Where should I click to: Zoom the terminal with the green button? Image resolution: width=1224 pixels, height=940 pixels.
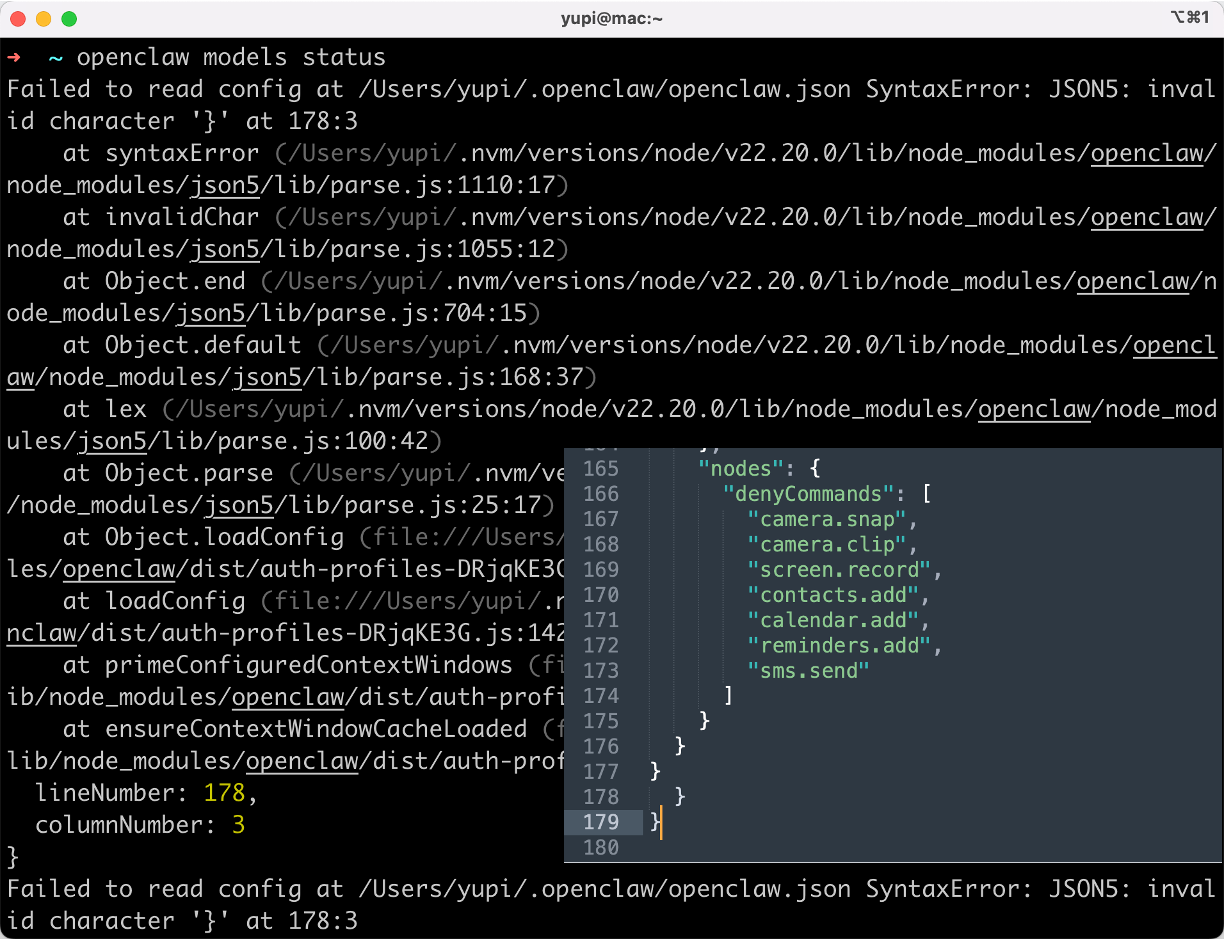tap(69, 19)
